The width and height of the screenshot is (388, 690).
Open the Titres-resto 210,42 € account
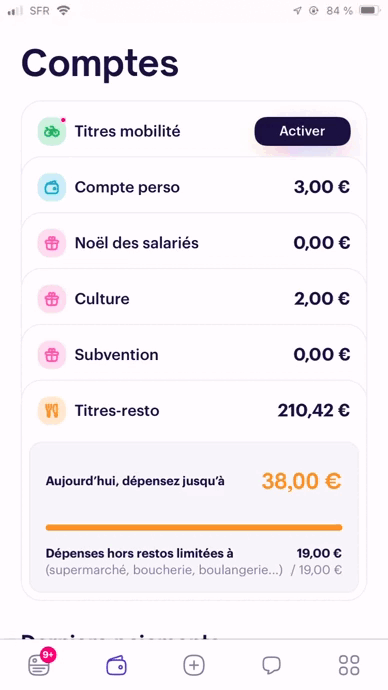pyautogui.click(x=194, y=411)
